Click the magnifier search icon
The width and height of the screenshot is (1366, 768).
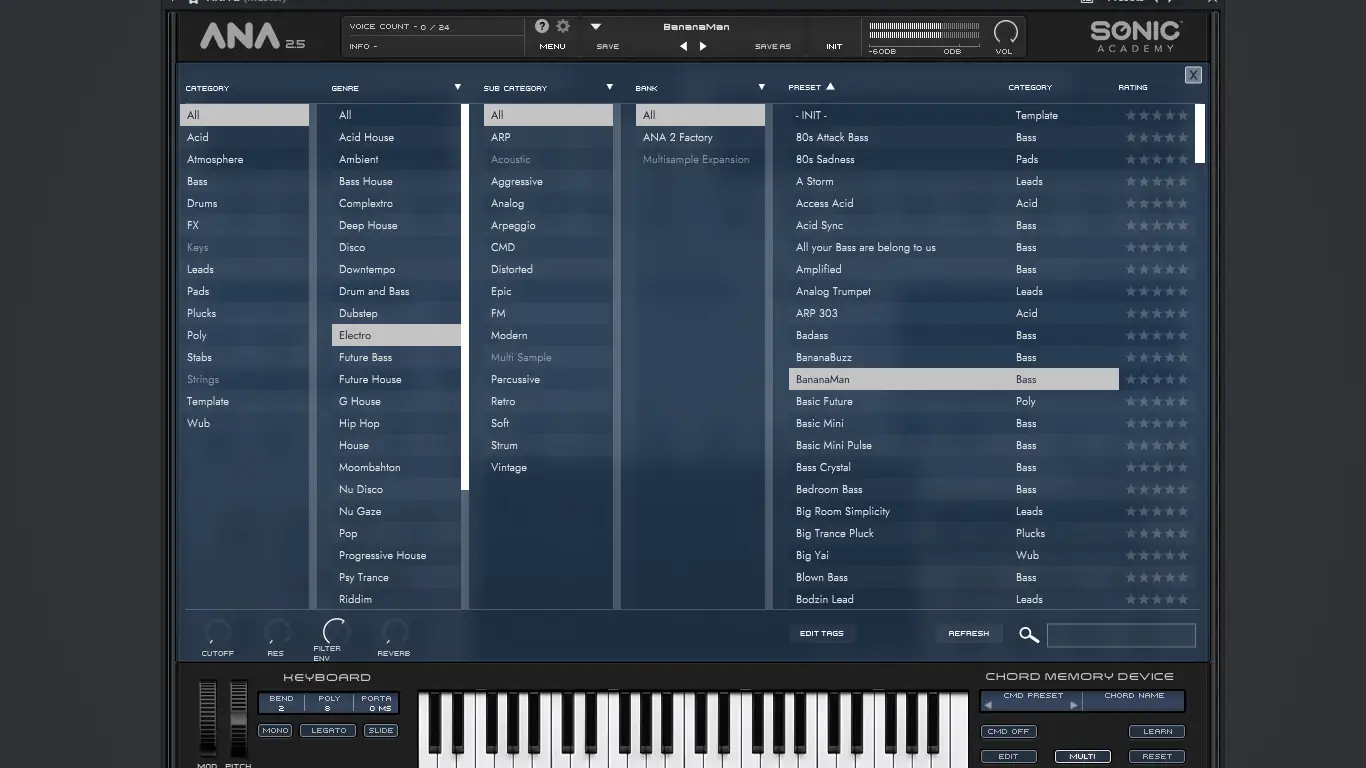coord(1029,634)
